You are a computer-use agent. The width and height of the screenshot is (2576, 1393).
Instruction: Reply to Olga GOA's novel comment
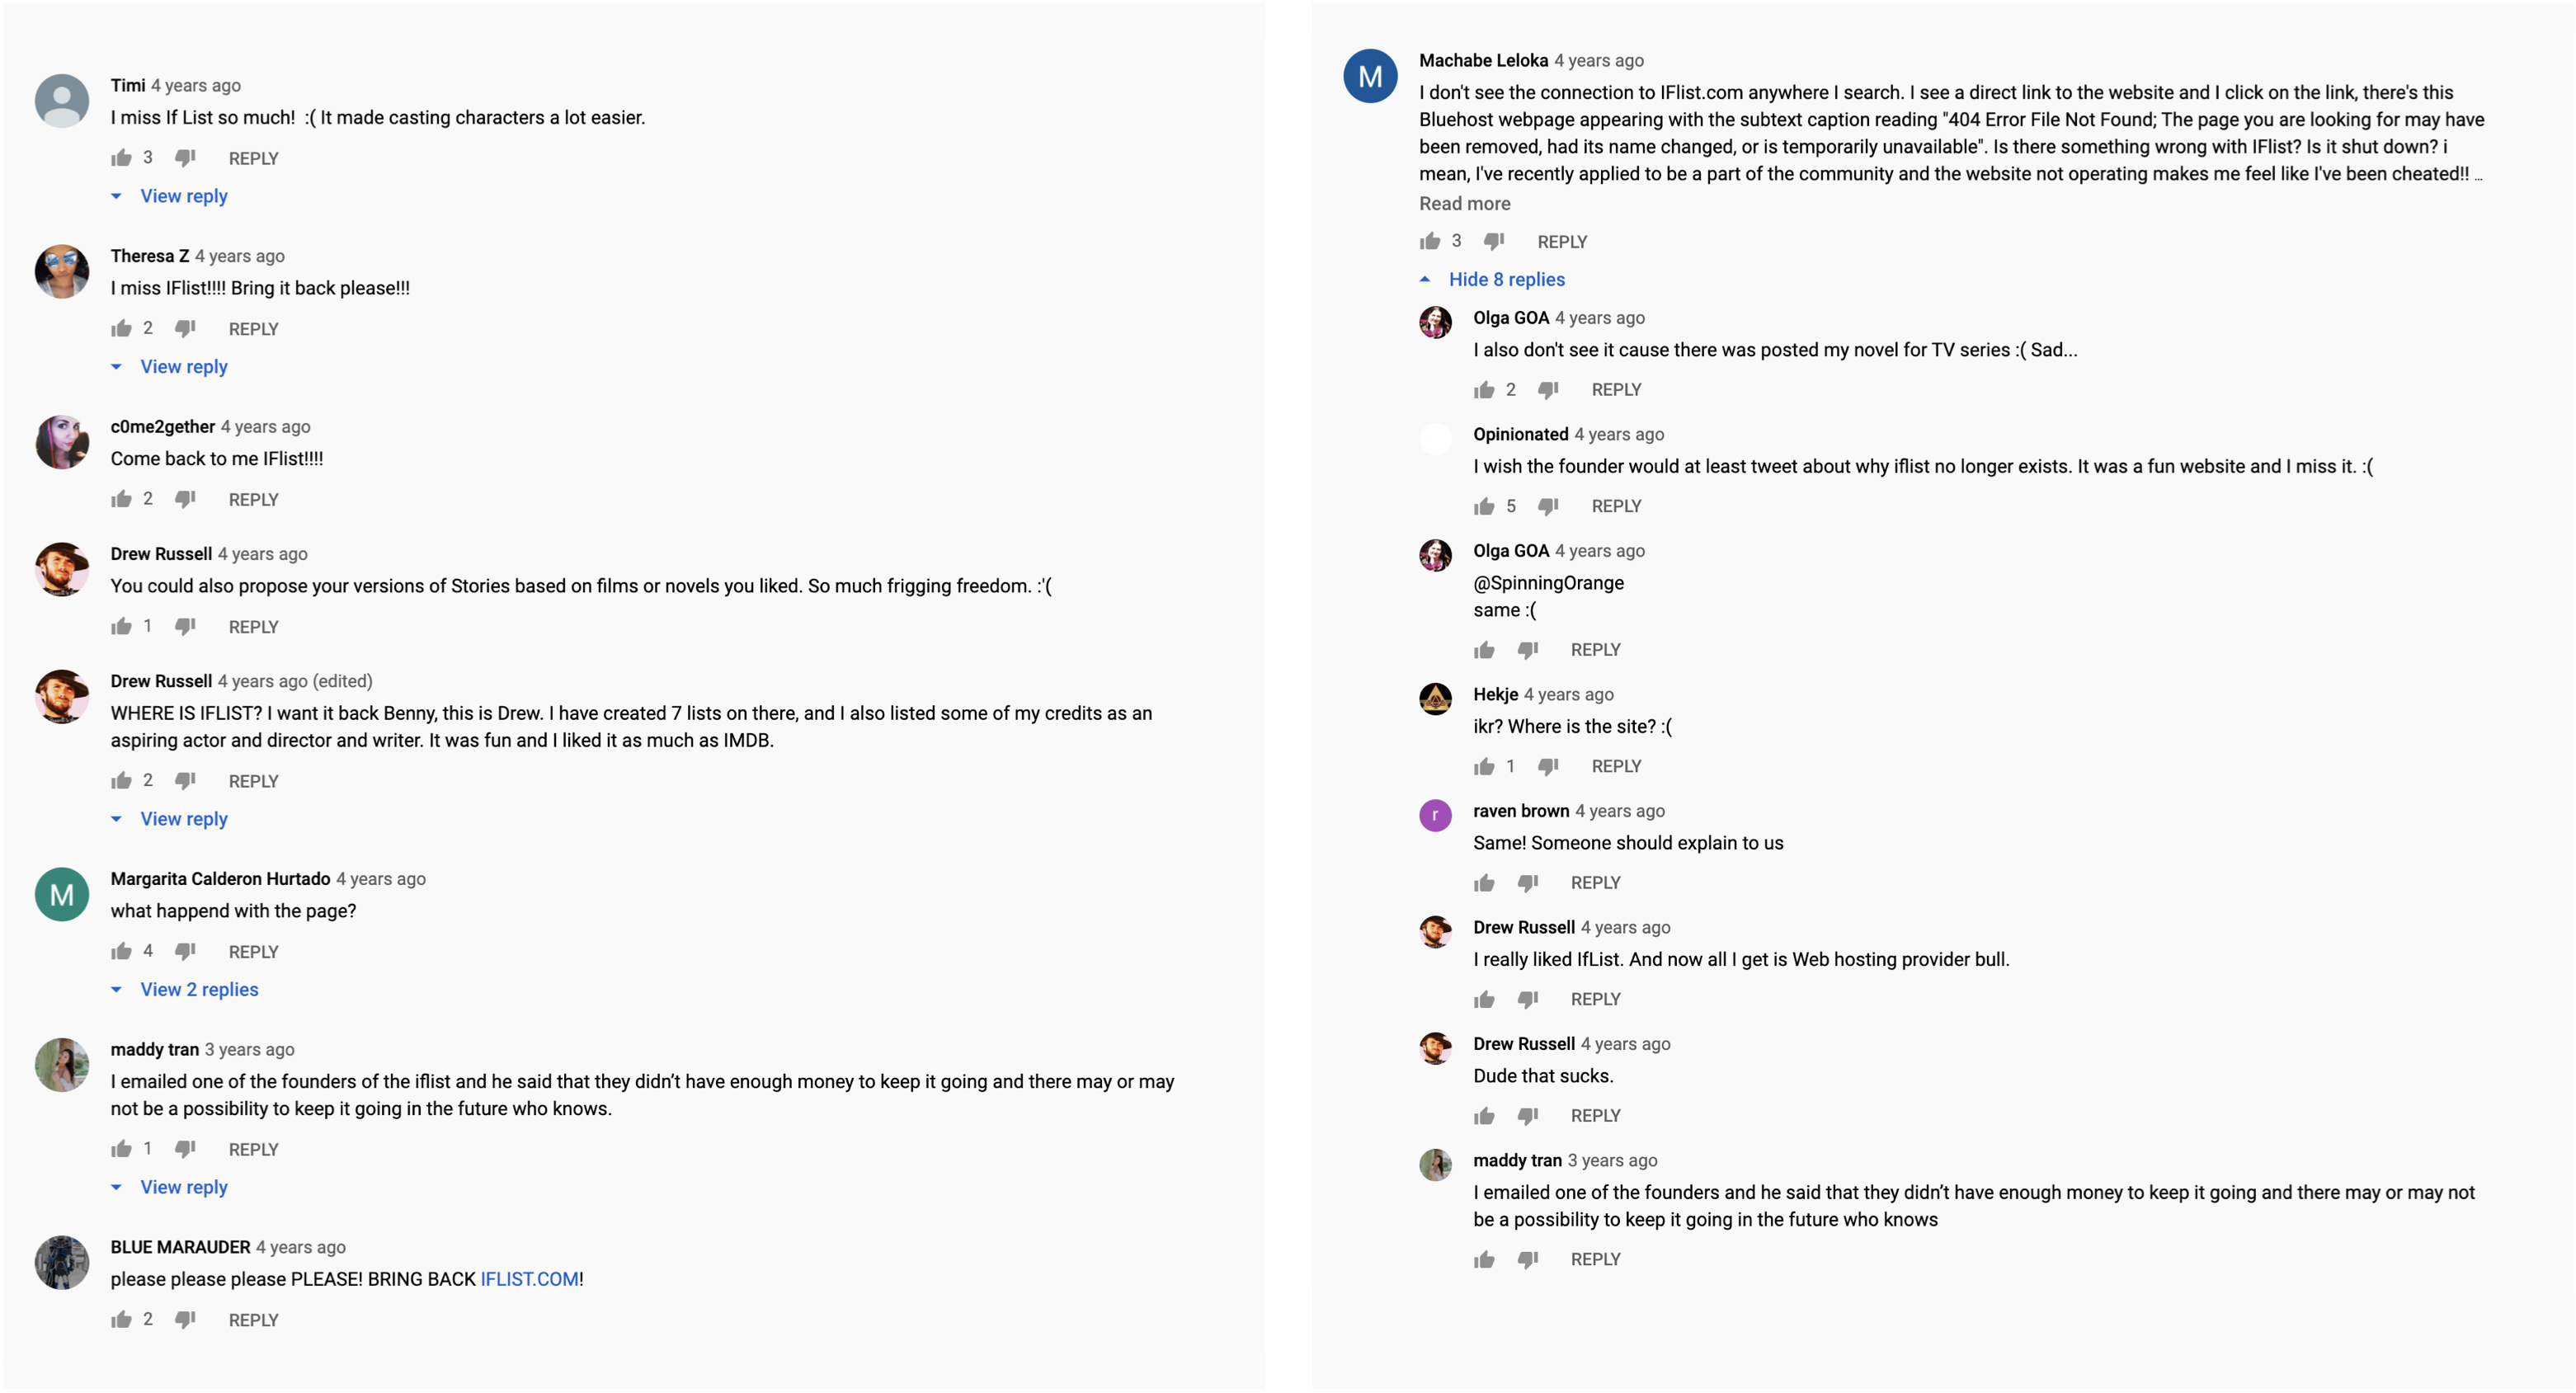pos(1616,390)
